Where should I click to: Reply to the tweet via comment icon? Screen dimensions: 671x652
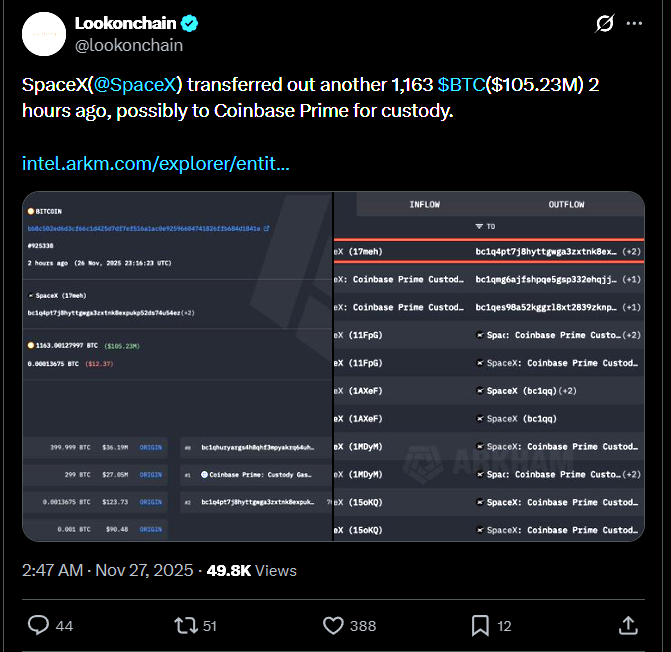click(x=39, y=625)
